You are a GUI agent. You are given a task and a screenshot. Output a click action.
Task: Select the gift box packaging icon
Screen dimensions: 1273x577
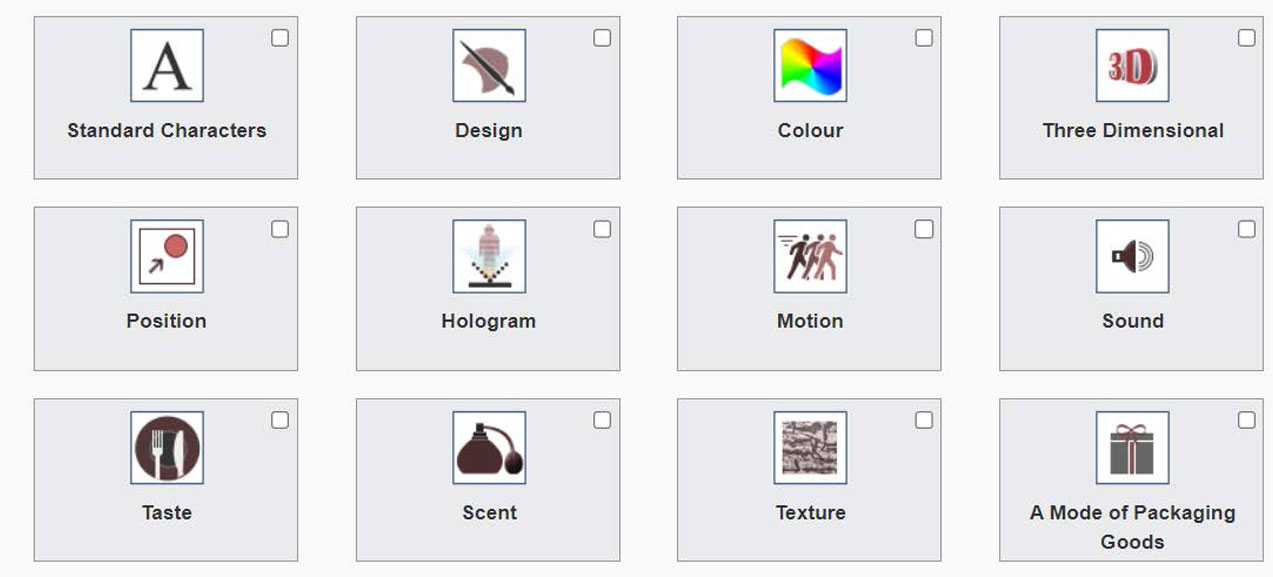[1132, 447]
